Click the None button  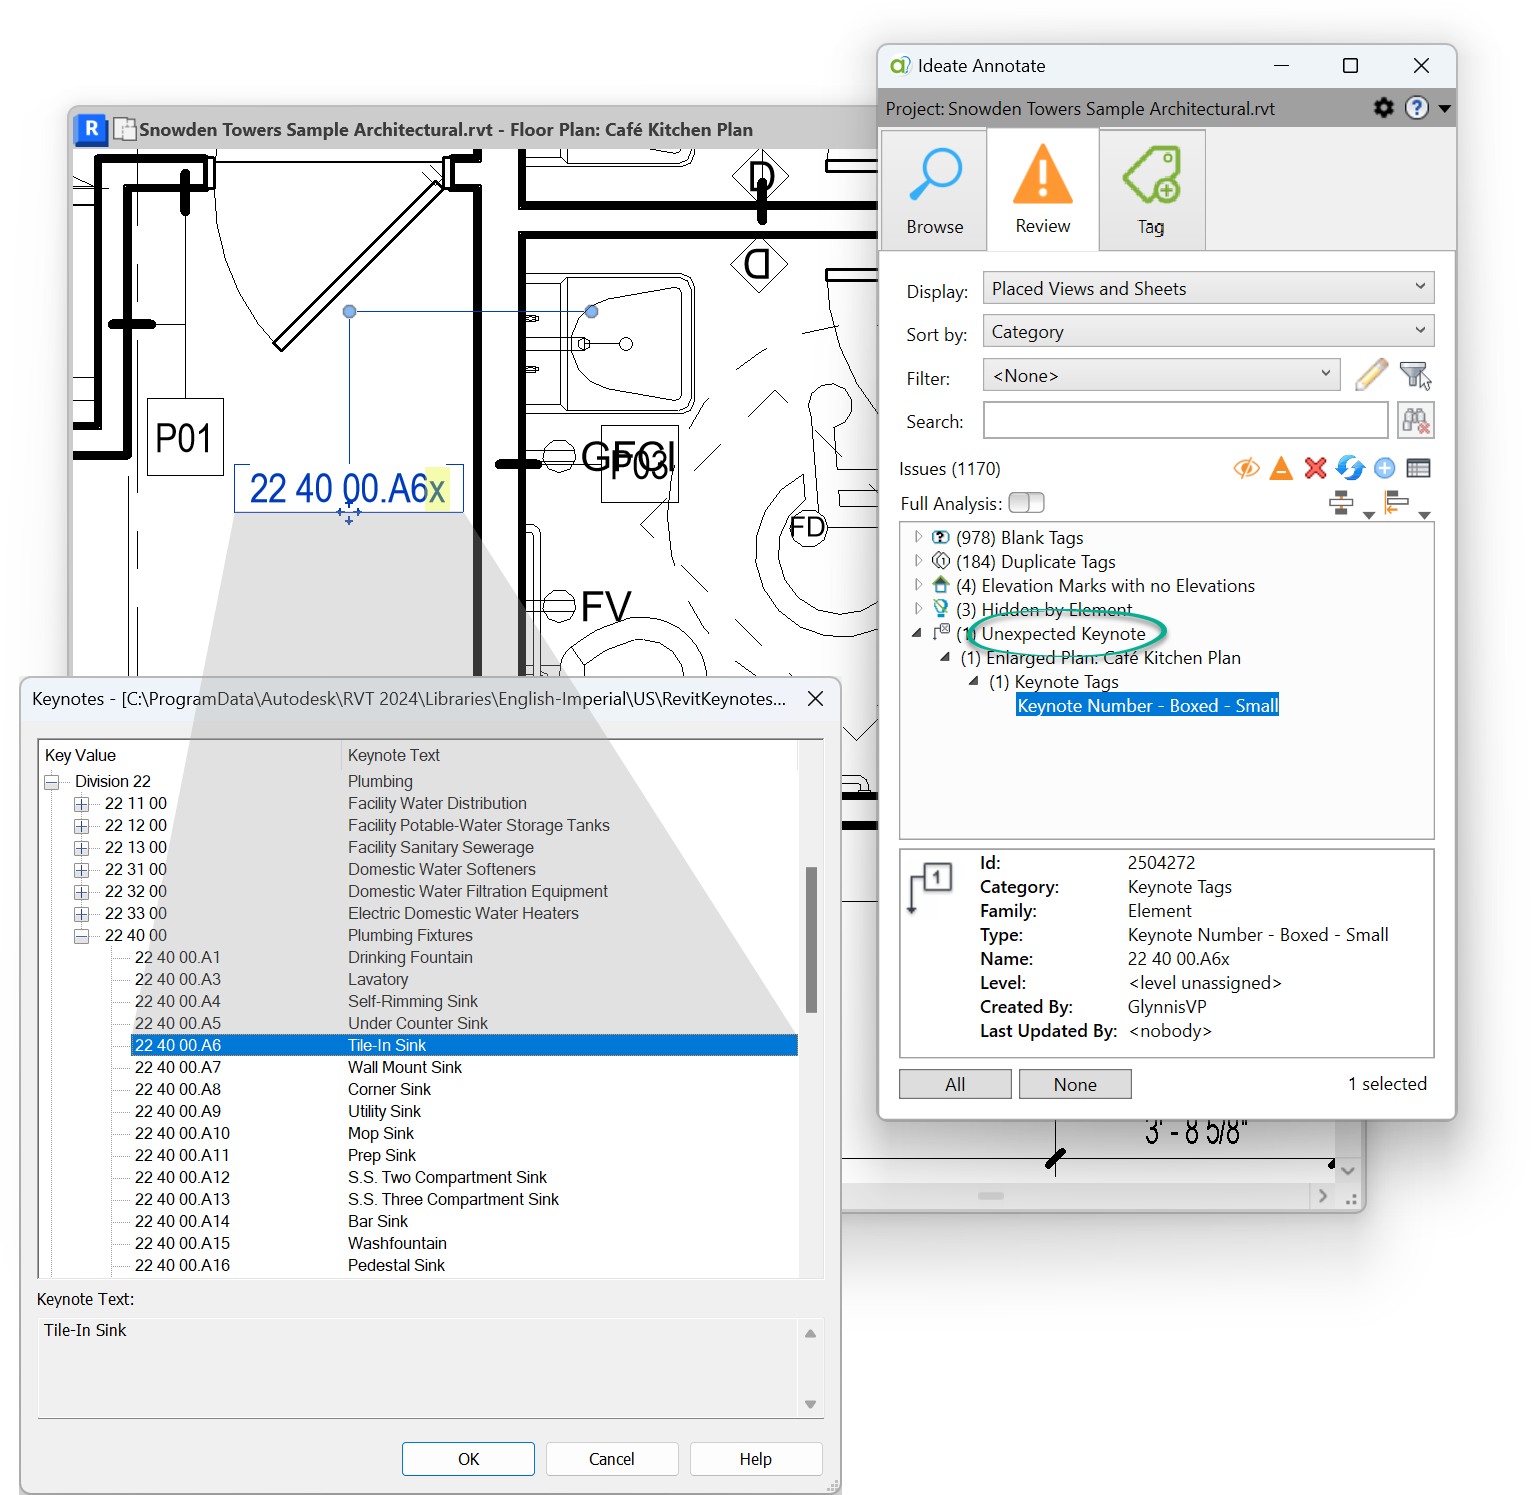coord(1075,1084)
